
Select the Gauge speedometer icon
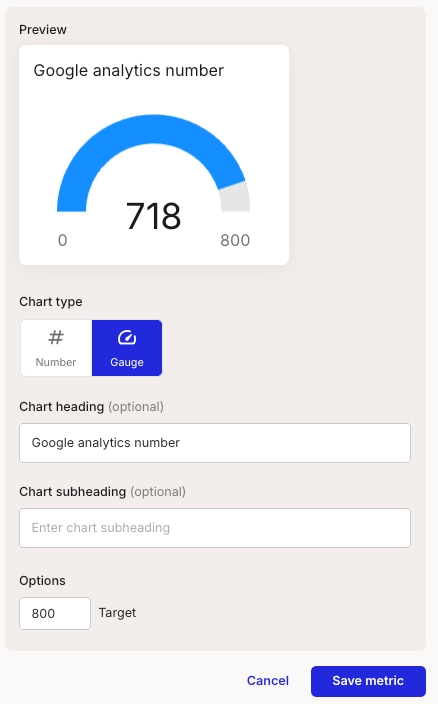pos(127,337)
